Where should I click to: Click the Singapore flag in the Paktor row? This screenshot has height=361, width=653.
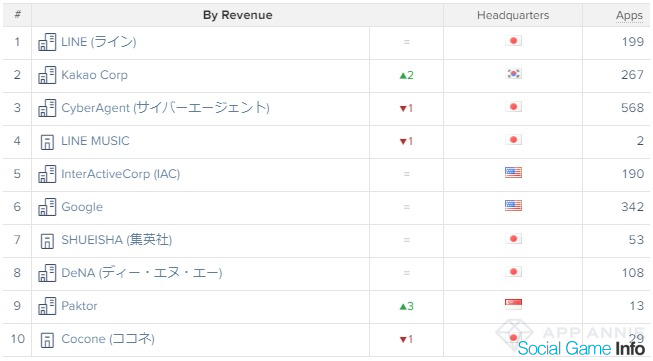click(513, 304)
